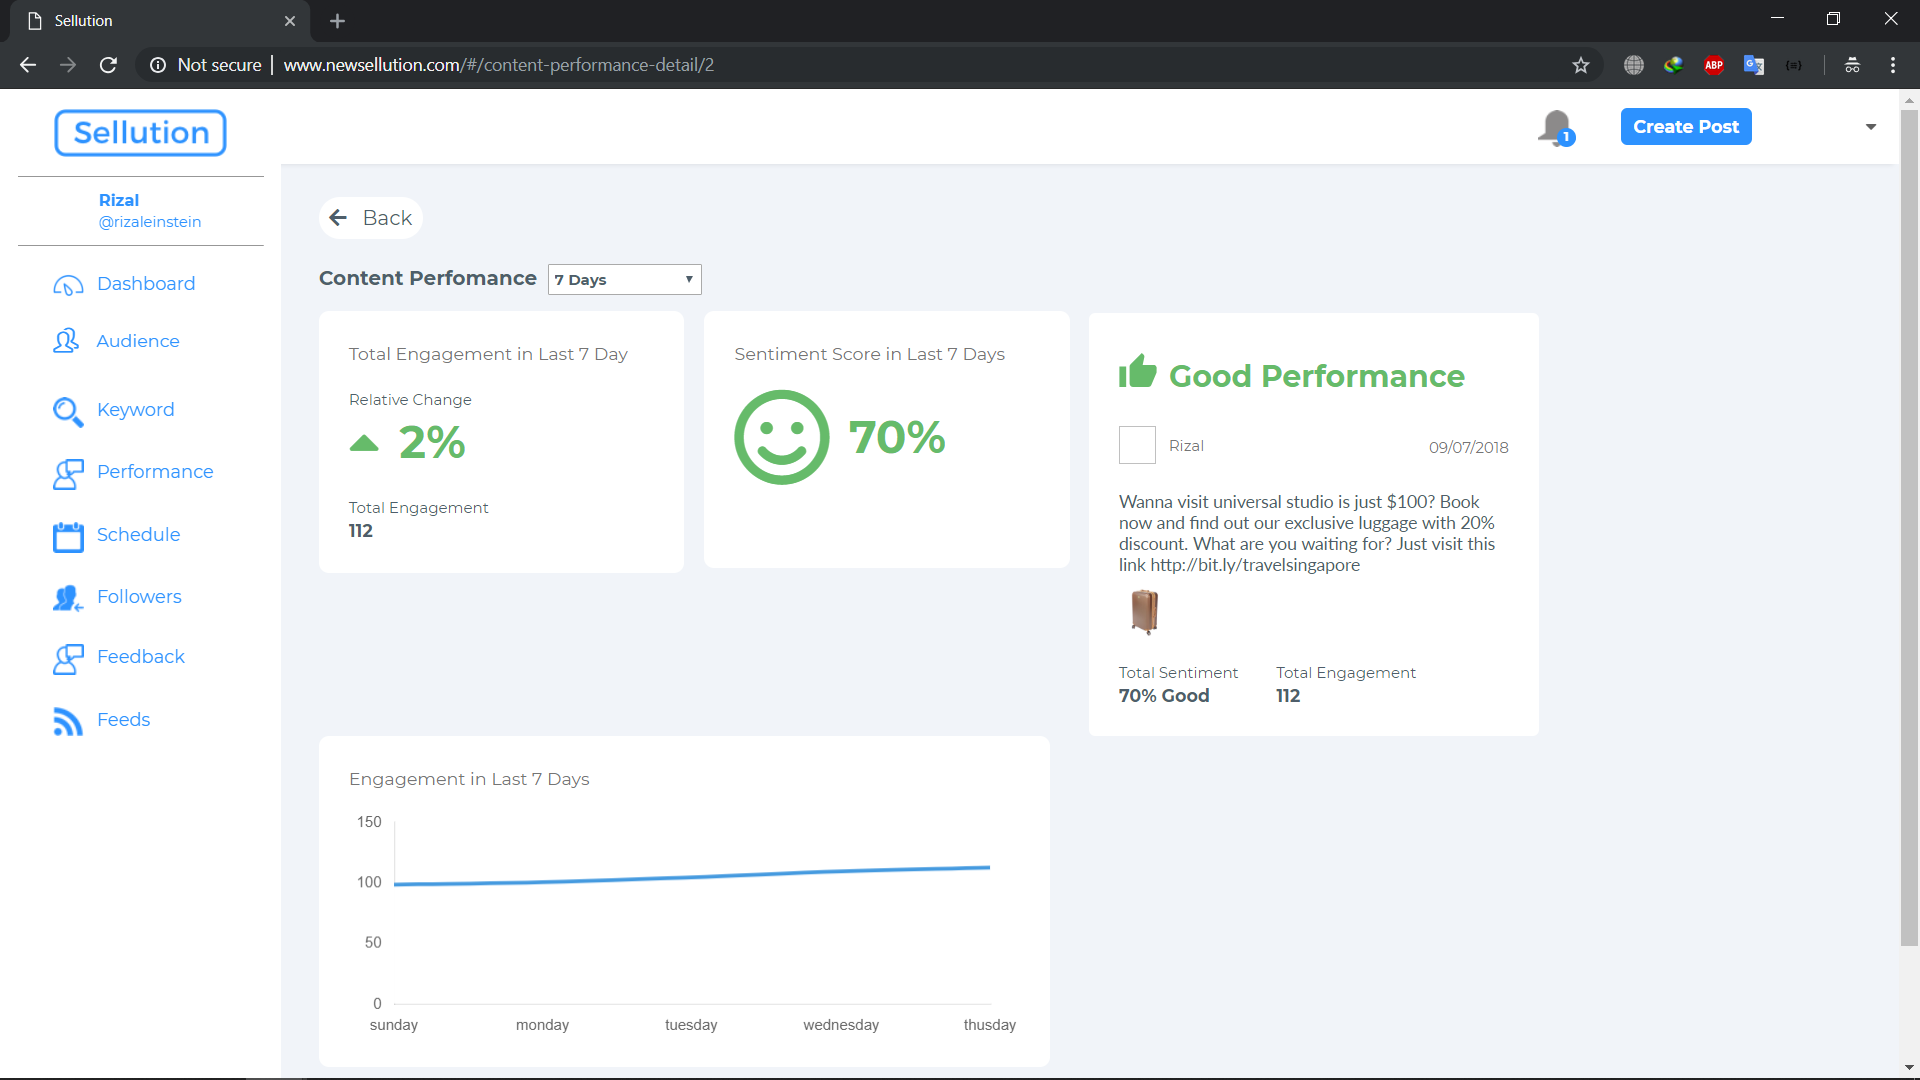Open the AdBlock Plus extension icon
The width and height of the screenshot is (1920, 1080).
[x=1713, y=65]
